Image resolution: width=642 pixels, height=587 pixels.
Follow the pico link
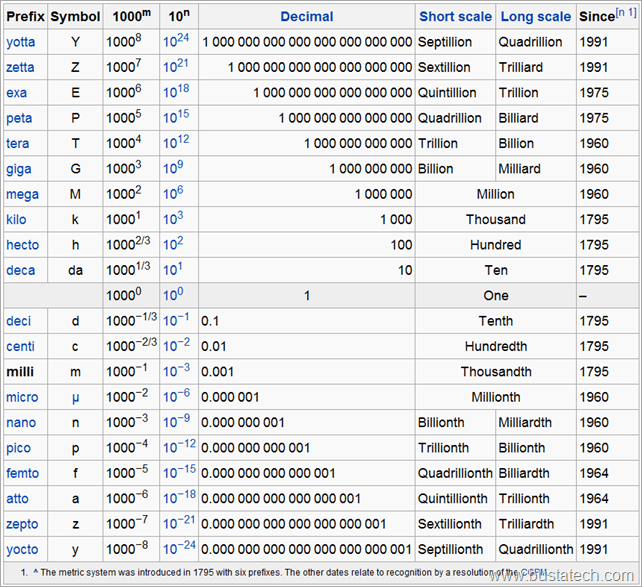coord(18,448)
